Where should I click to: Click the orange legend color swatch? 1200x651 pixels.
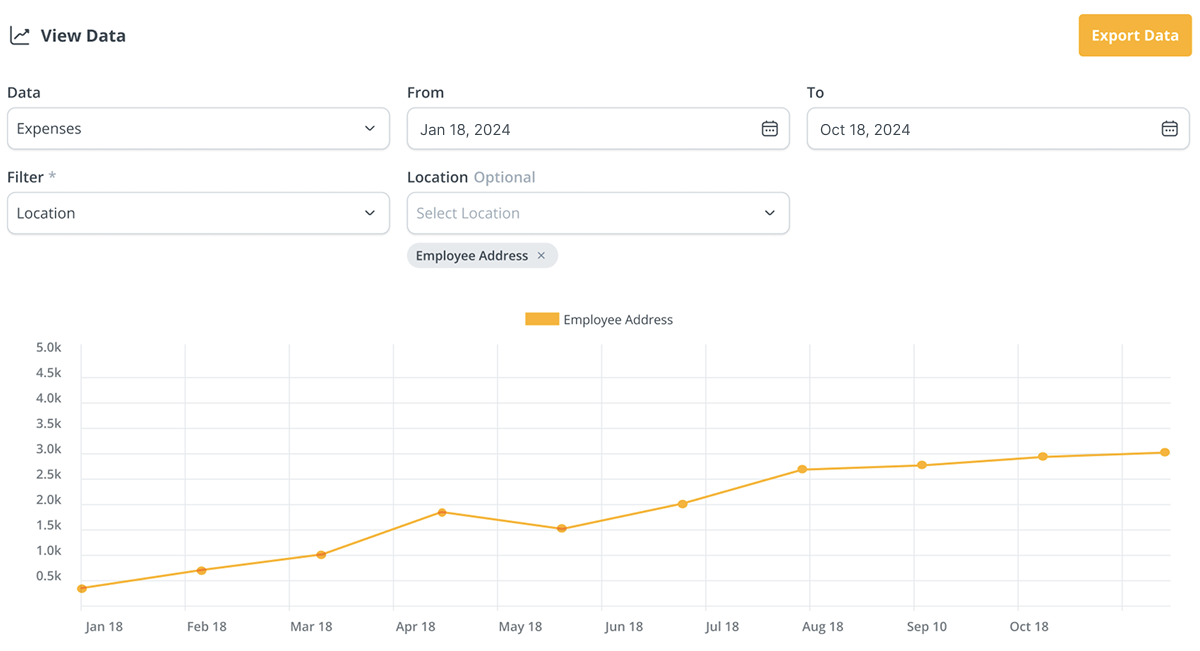click(x=541, y=320)
